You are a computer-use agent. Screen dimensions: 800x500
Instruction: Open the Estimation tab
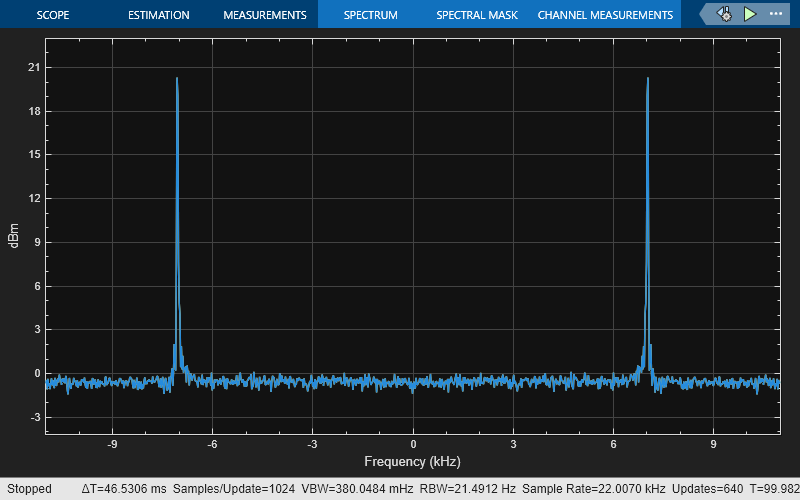159,15
